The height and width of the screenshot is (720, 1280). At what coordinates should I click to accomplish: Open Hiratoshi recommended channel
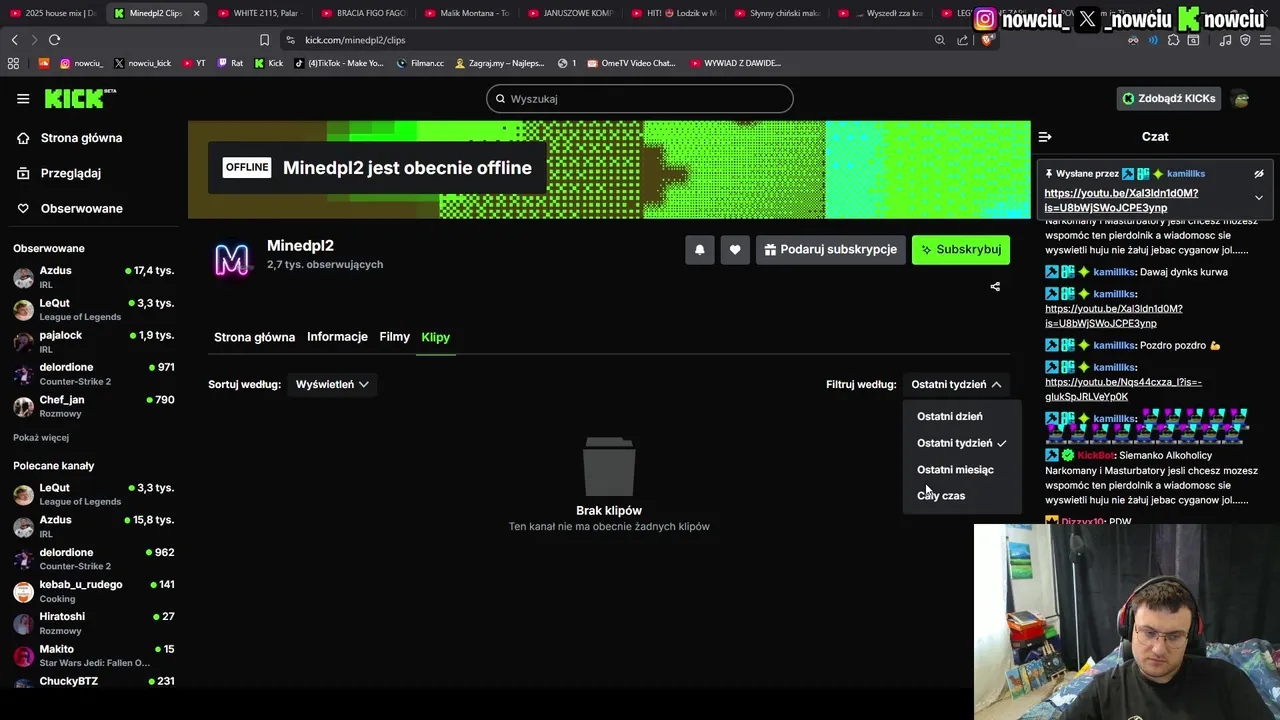[x=94, y=623]
